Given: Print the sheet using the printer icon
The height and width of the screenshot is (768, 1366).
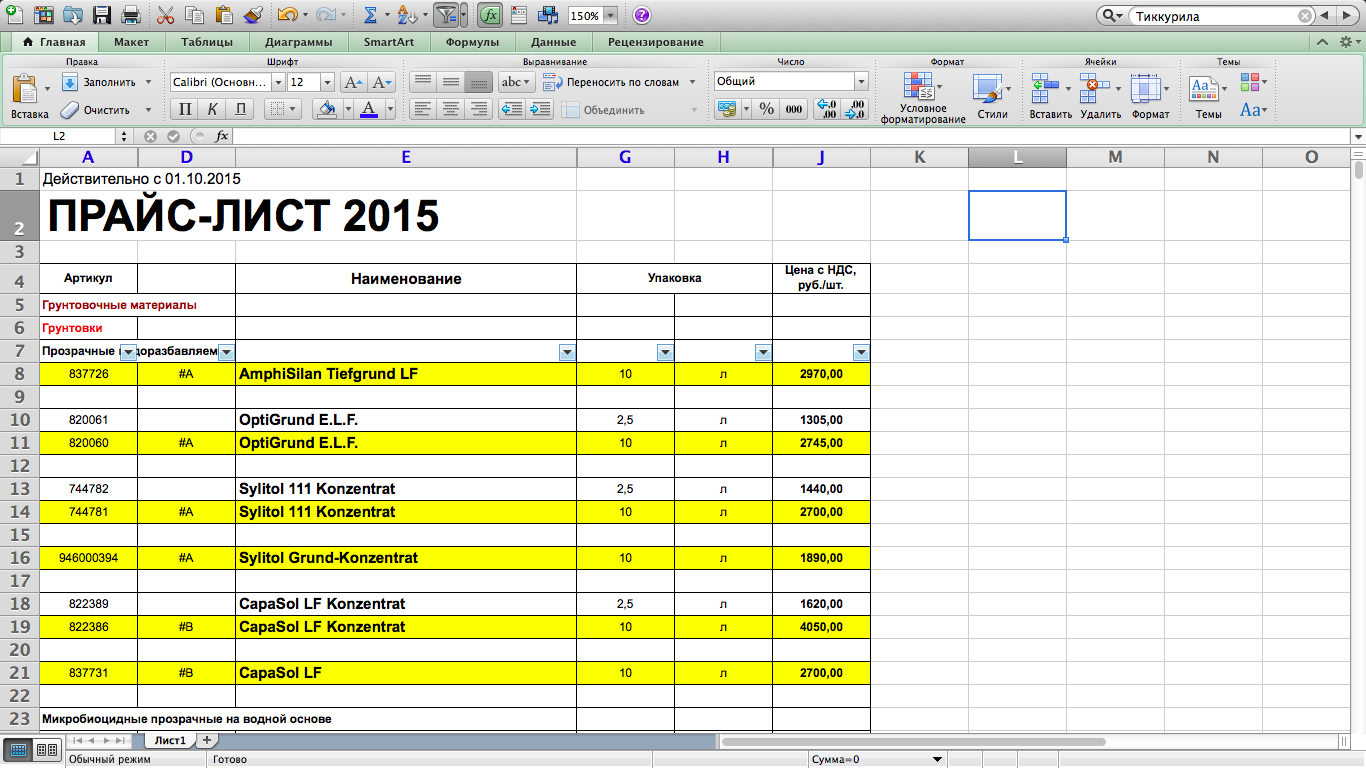Looking at the screenshot, I should (x=130, y=15).
